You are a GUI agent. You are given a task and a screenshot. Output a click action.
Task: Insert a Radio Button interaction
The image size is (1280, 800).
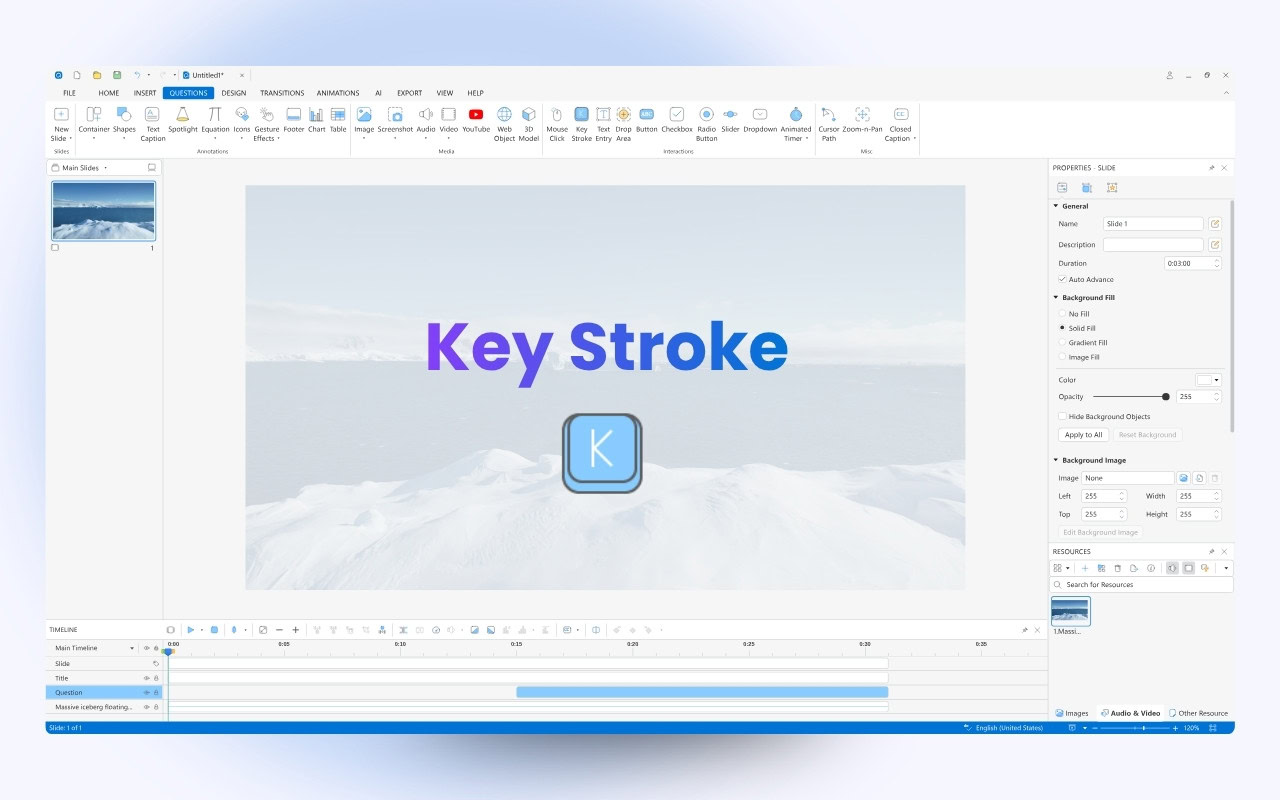coord(706,124)
